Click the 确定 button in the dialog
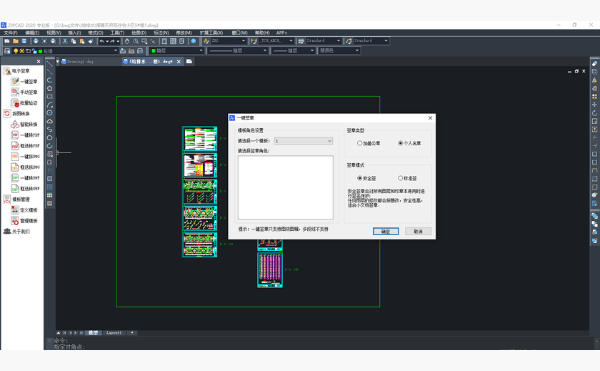Viewport: 600px width, 371px height. click(386, 231)
